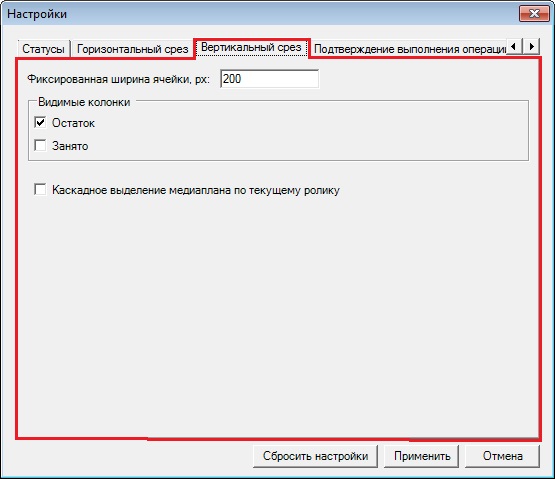
Task: Click the Настройки title bar text
Action: [x=37, y=14]
